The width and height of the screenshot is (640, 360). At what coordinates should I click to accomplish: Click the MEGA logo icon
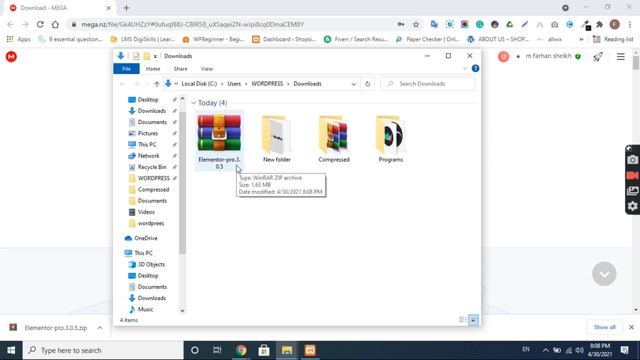tap(11, 57)
